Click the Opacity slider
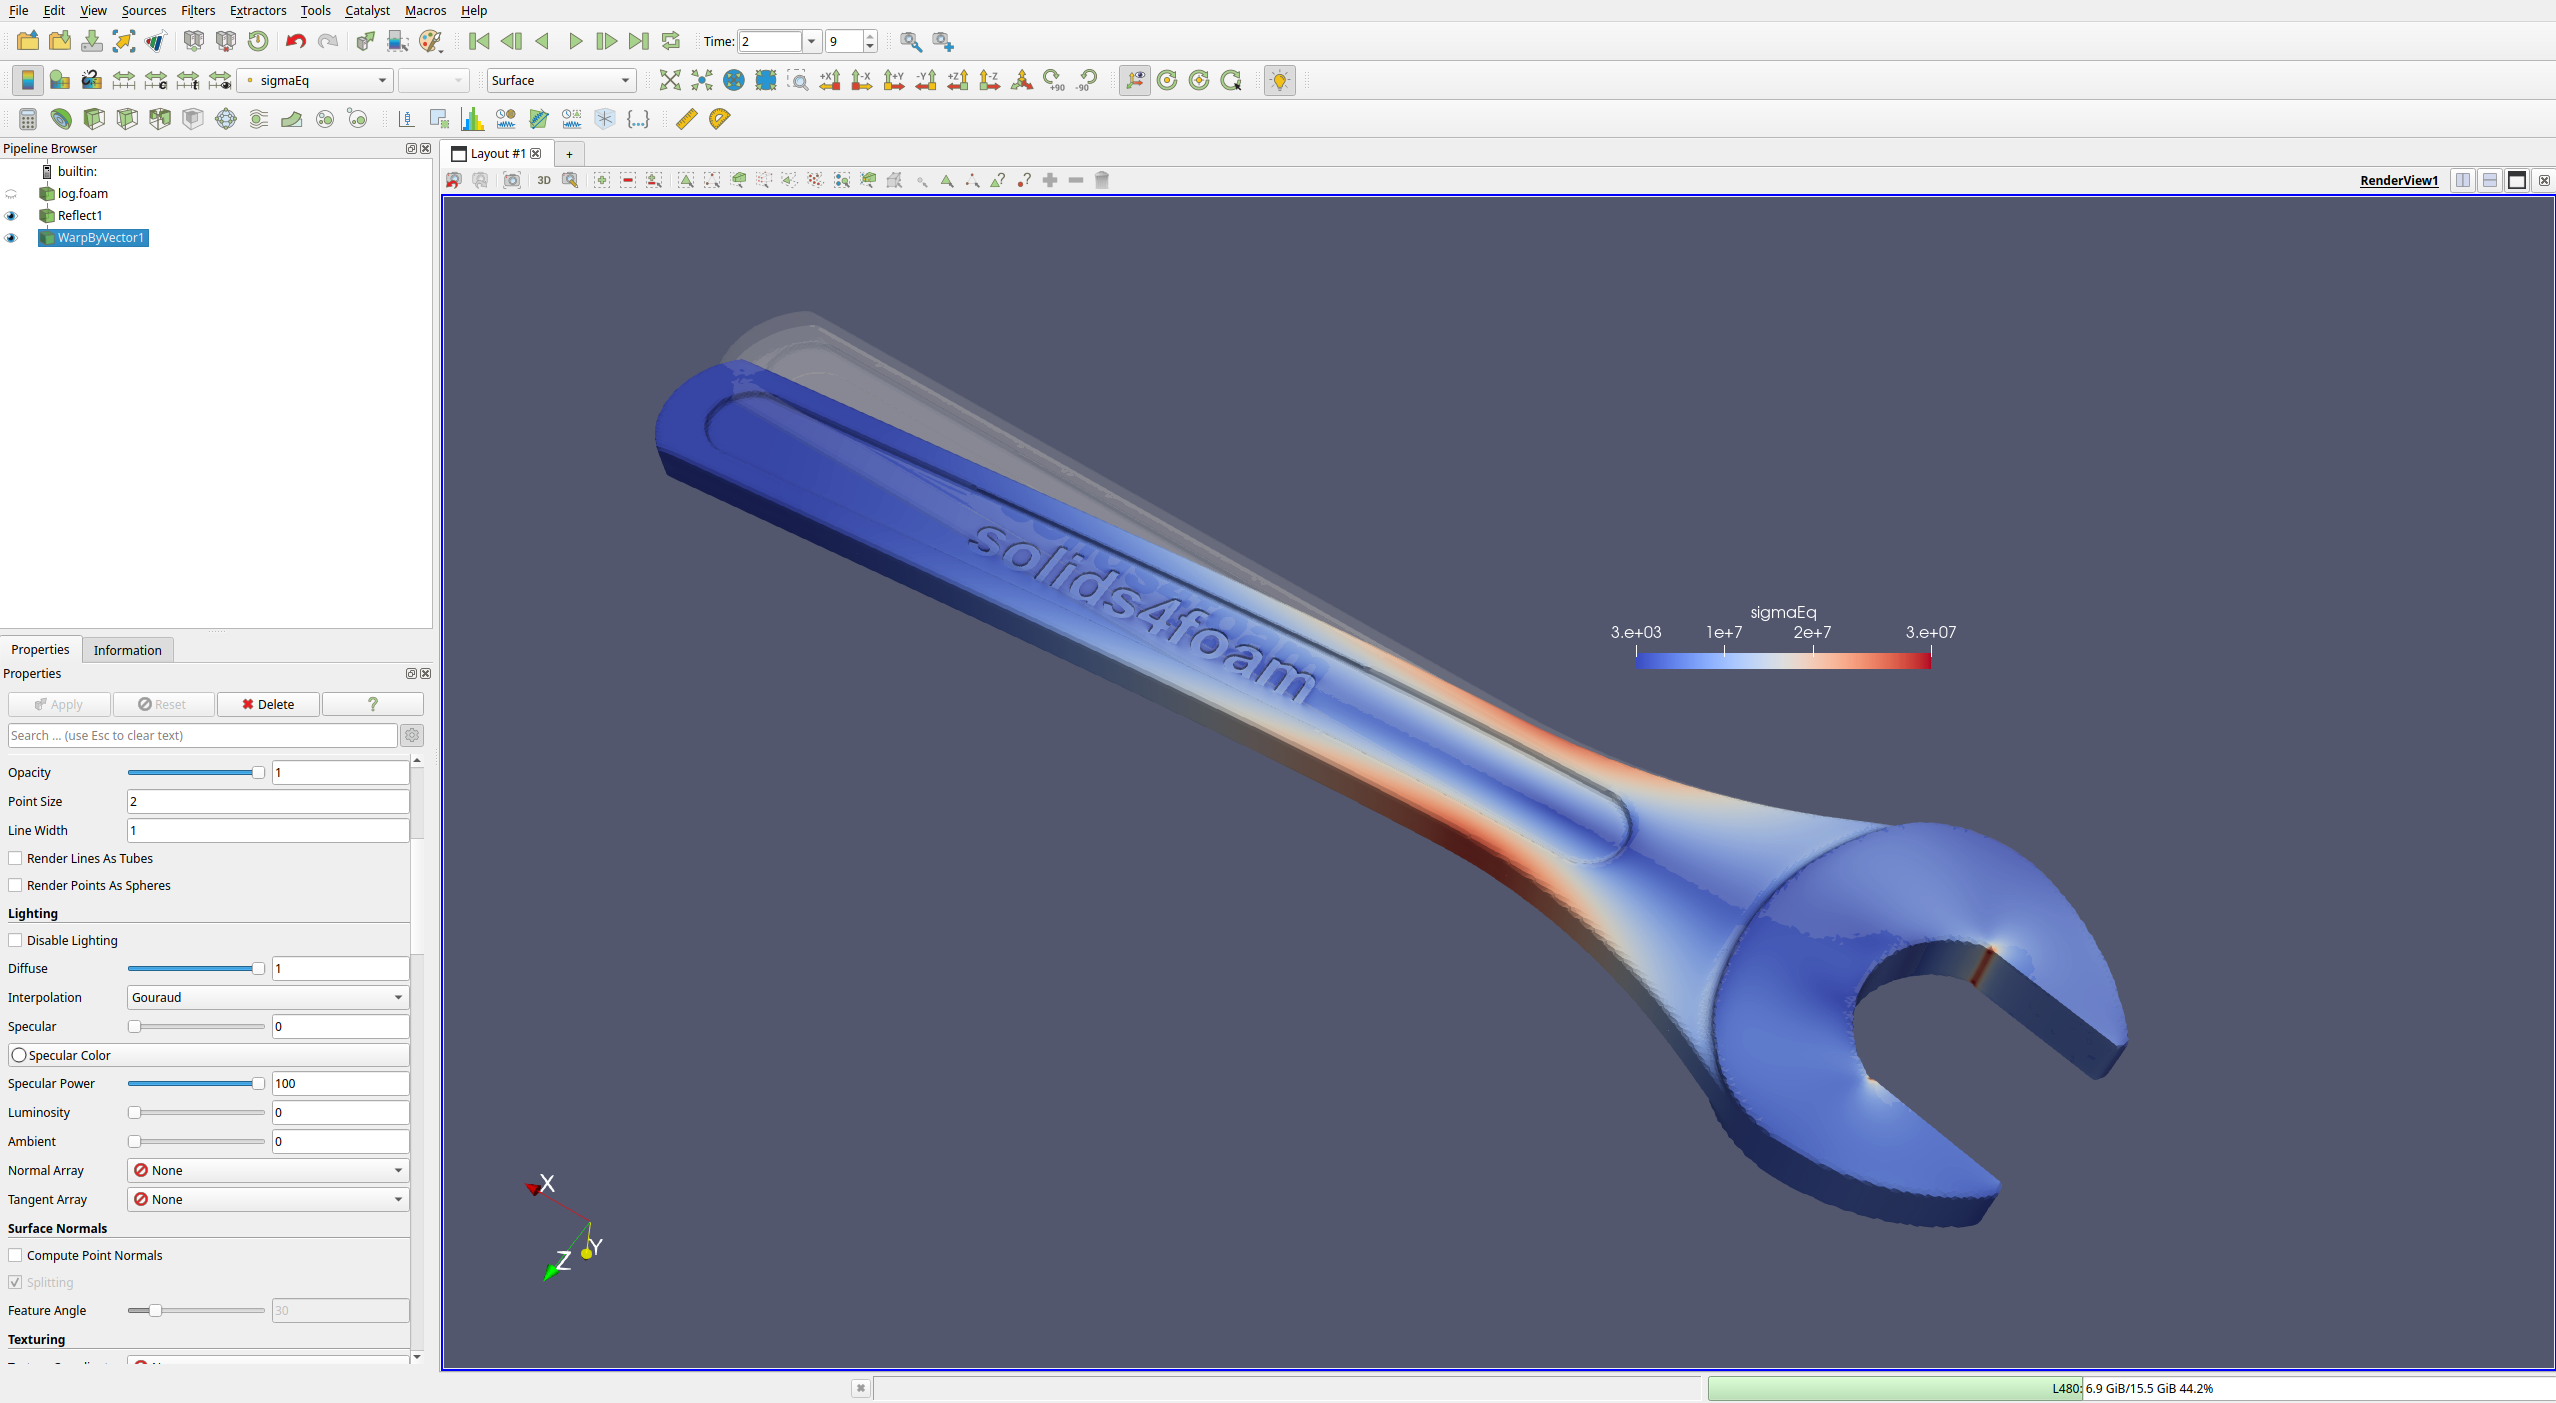This screenshot has height=1403, width=2556. click(195, 772)
